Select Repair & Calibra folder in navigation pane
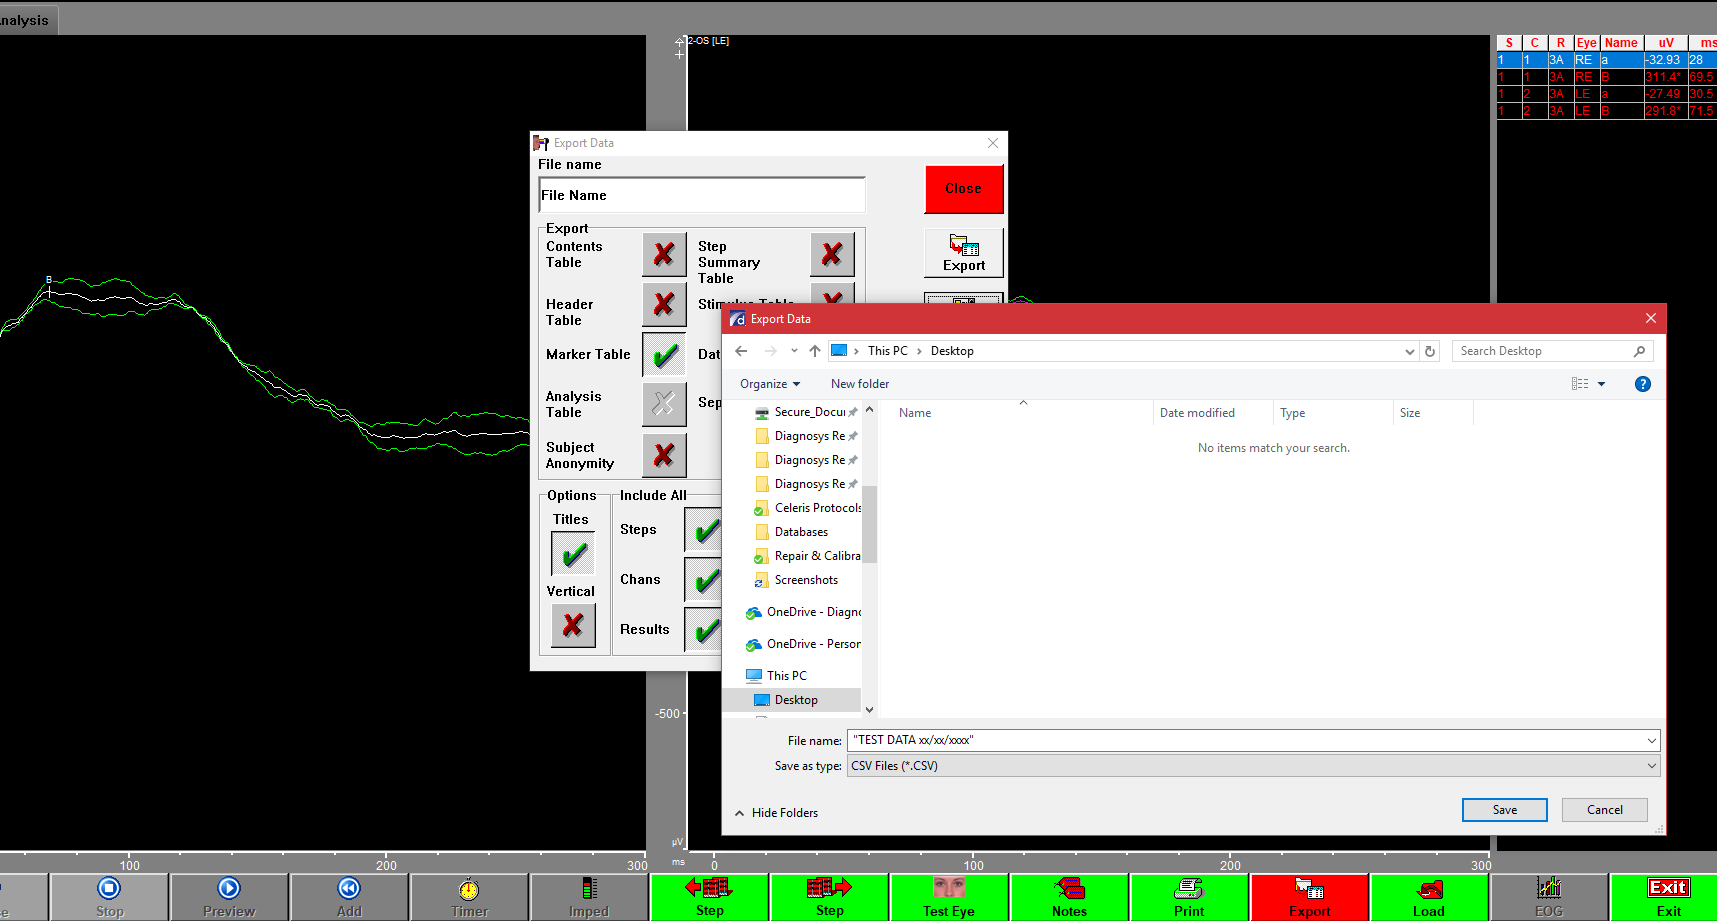1717x921 pixels. pyautogui.click(x=806, y=556)
